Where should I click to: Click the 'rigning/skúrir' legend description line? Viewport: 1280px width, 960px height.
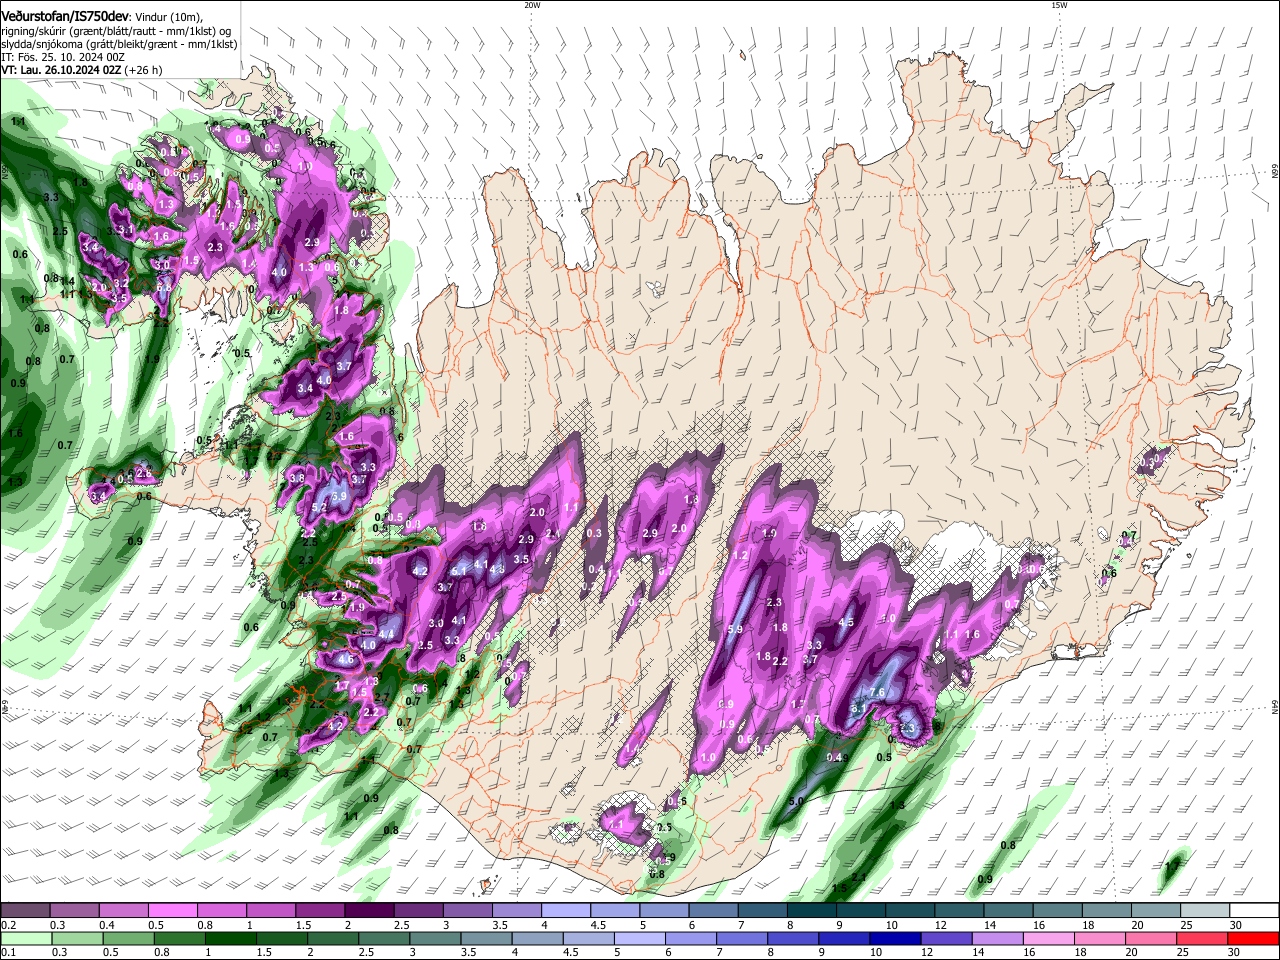tap(118, 31)
